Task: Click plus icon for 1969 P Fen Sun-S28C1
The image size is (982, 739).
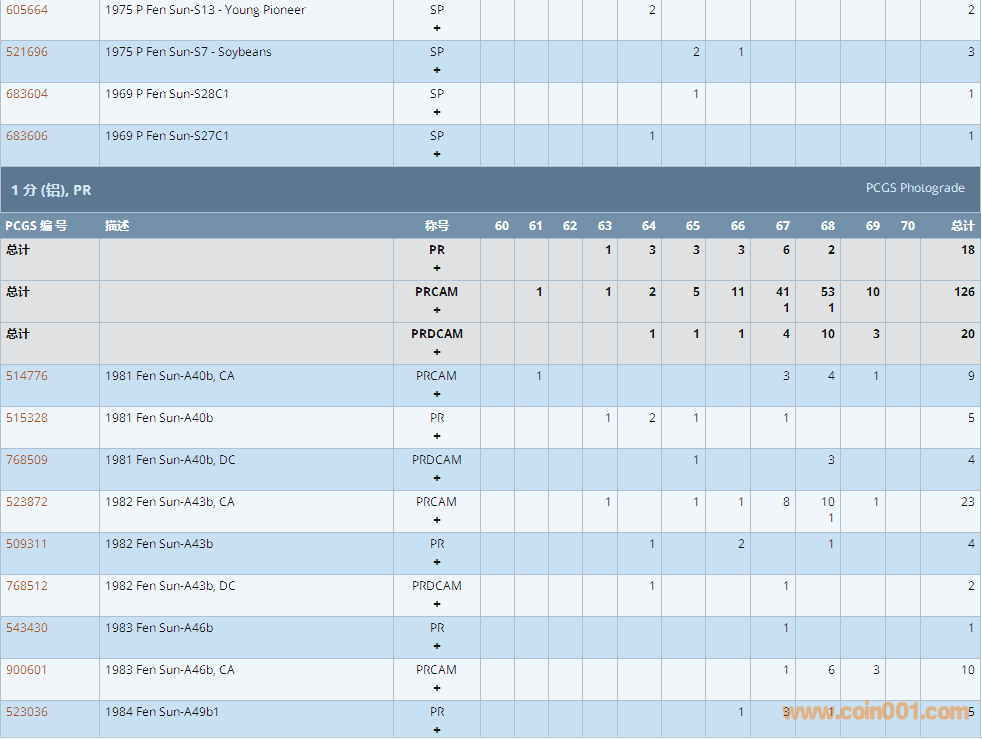Action: click(437, 112)
